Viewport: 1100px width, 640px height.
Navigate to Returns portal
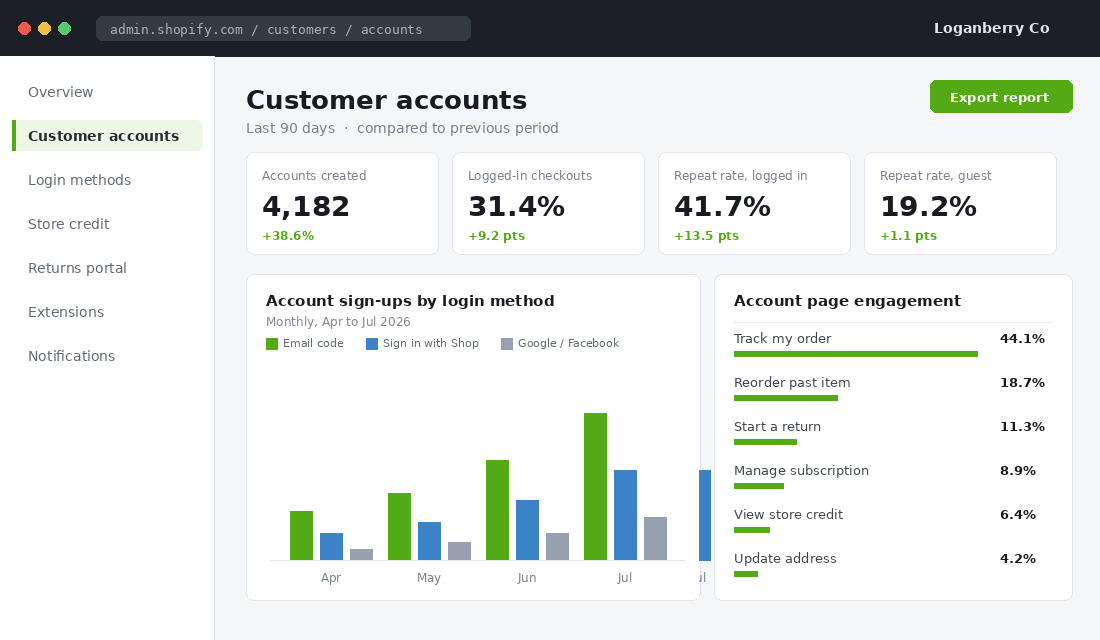(77, 268)
